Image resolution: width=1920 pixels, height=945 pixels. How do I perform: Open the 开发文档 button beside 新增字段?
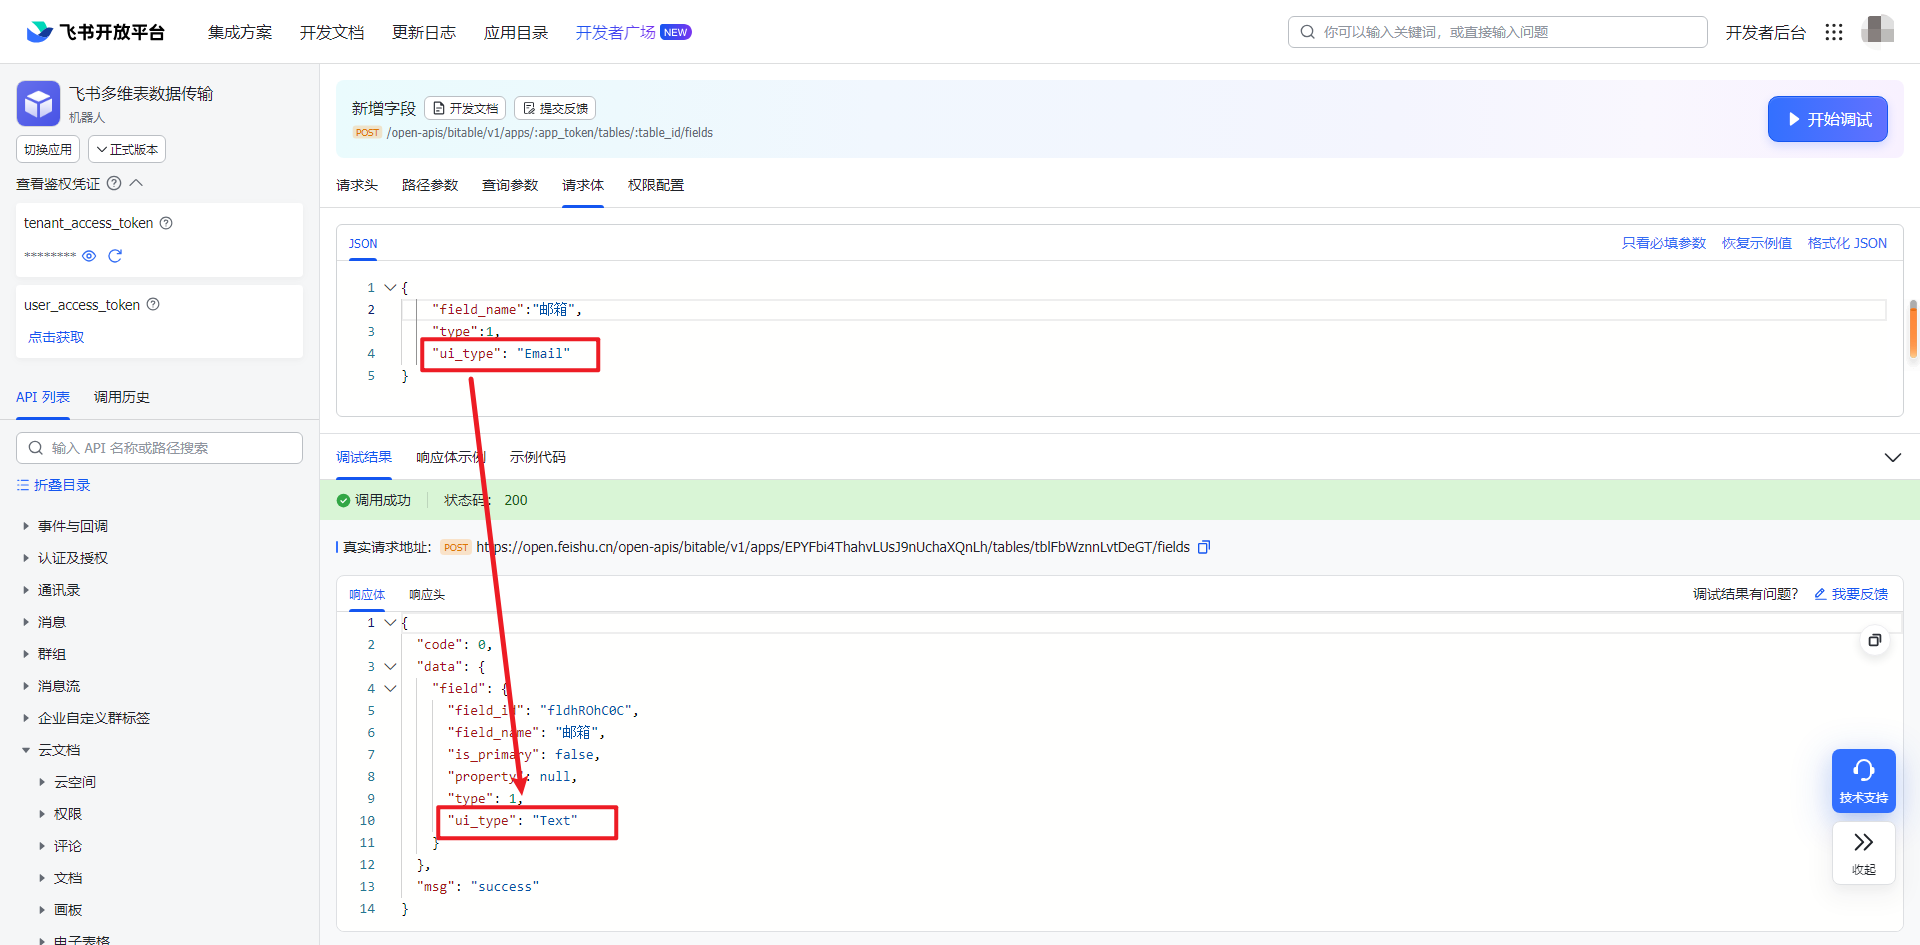465,108
